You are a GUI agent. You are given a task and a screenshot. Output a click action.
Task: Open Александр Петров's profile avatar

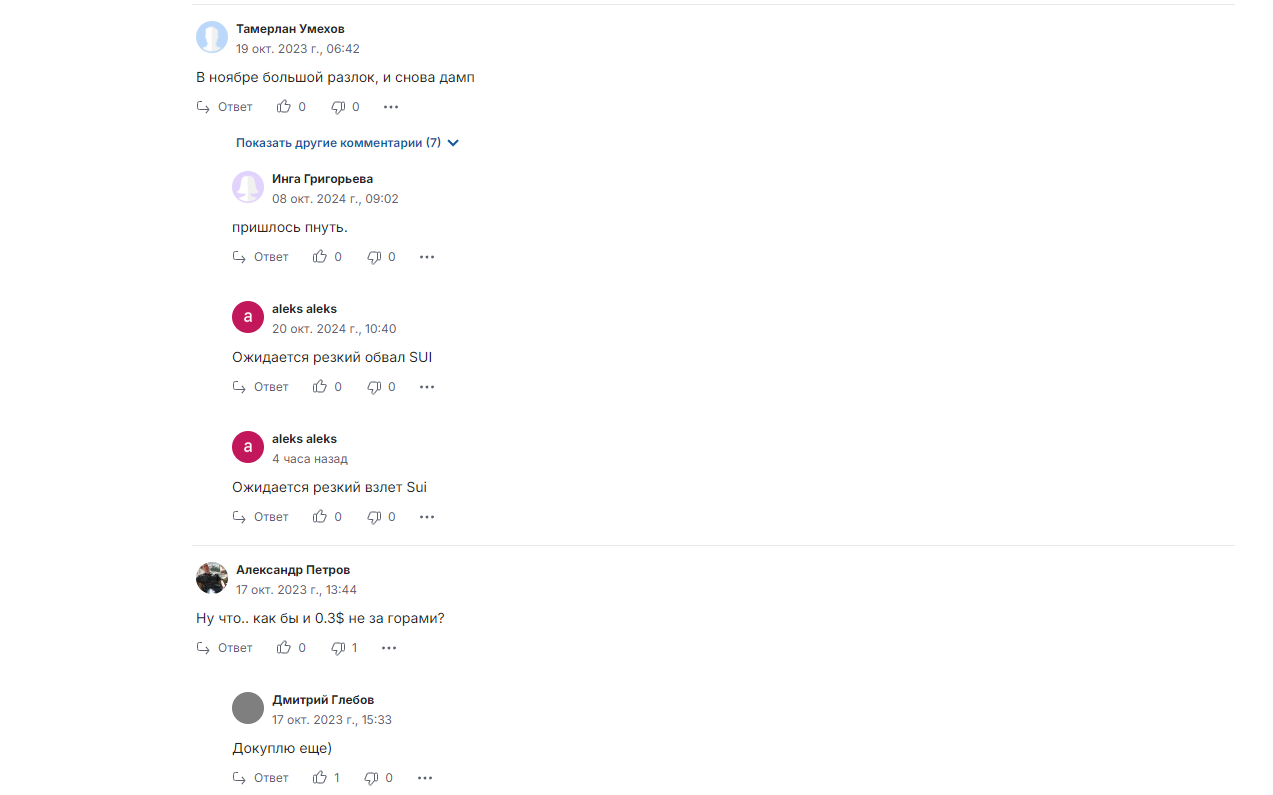[212, 578]
